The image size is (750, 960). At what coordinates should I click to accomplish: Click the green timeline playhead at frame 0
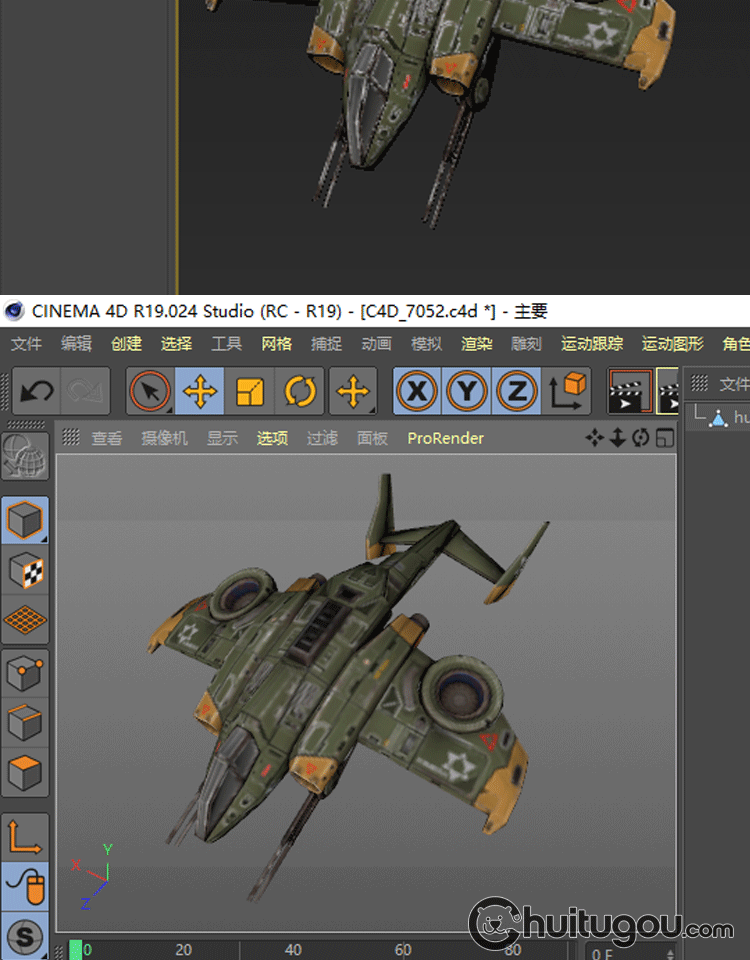pos(76,949)
